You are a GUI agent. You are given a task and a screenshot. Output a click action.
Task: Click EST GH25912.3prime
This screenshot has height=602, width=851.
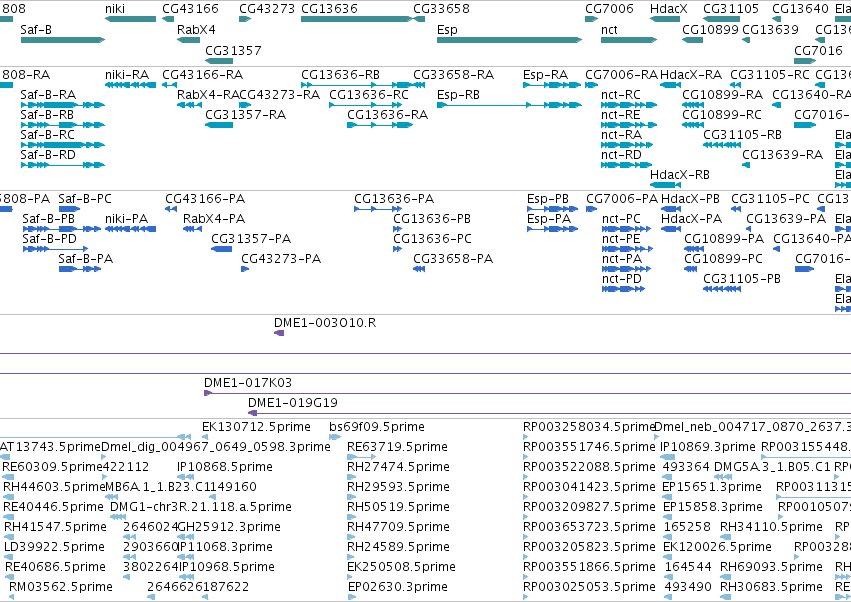[229, 527]
